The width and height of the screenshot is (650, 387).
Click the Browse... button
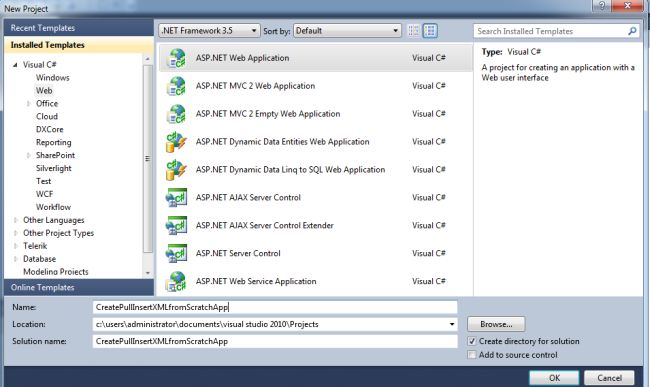point(496,324)
